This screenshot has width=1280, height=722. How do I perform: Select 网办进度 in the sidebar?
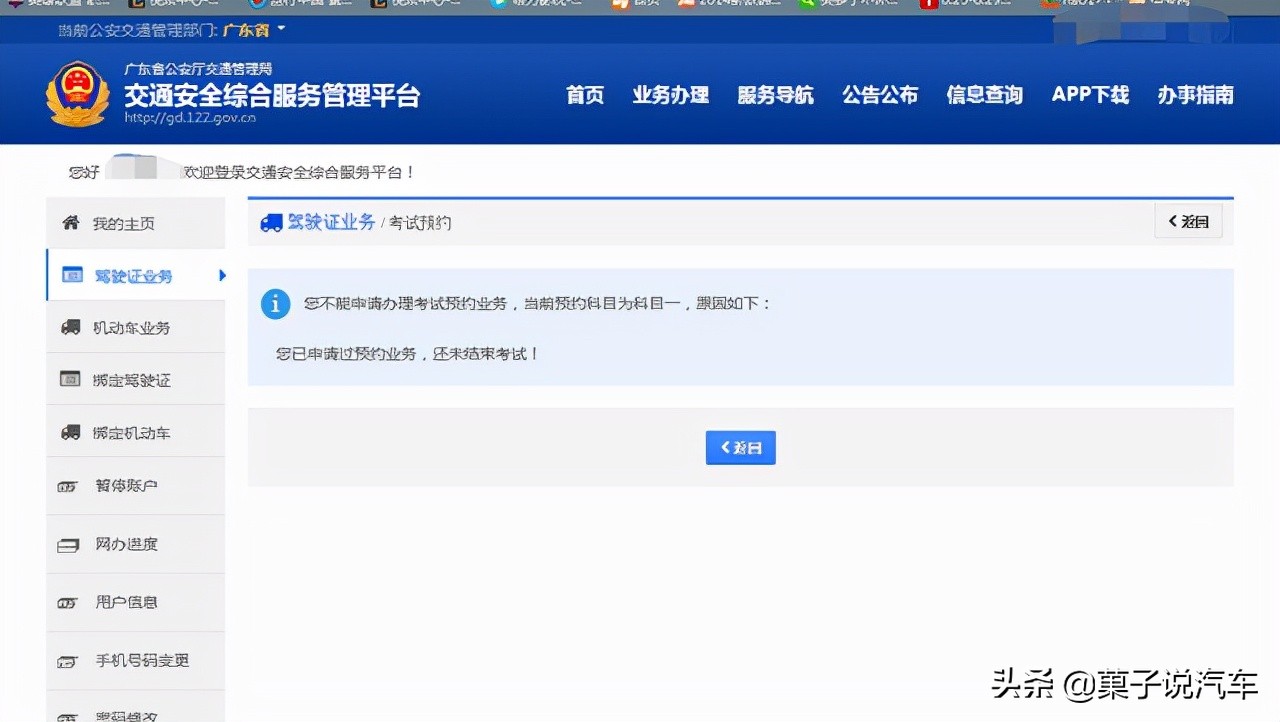135,544
